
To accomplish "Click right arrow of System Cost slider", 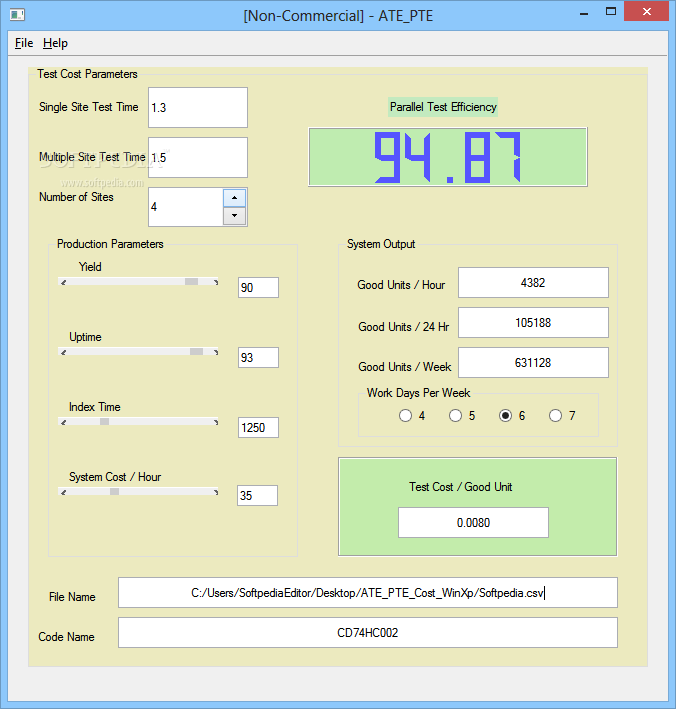I will tap(216, 492).
